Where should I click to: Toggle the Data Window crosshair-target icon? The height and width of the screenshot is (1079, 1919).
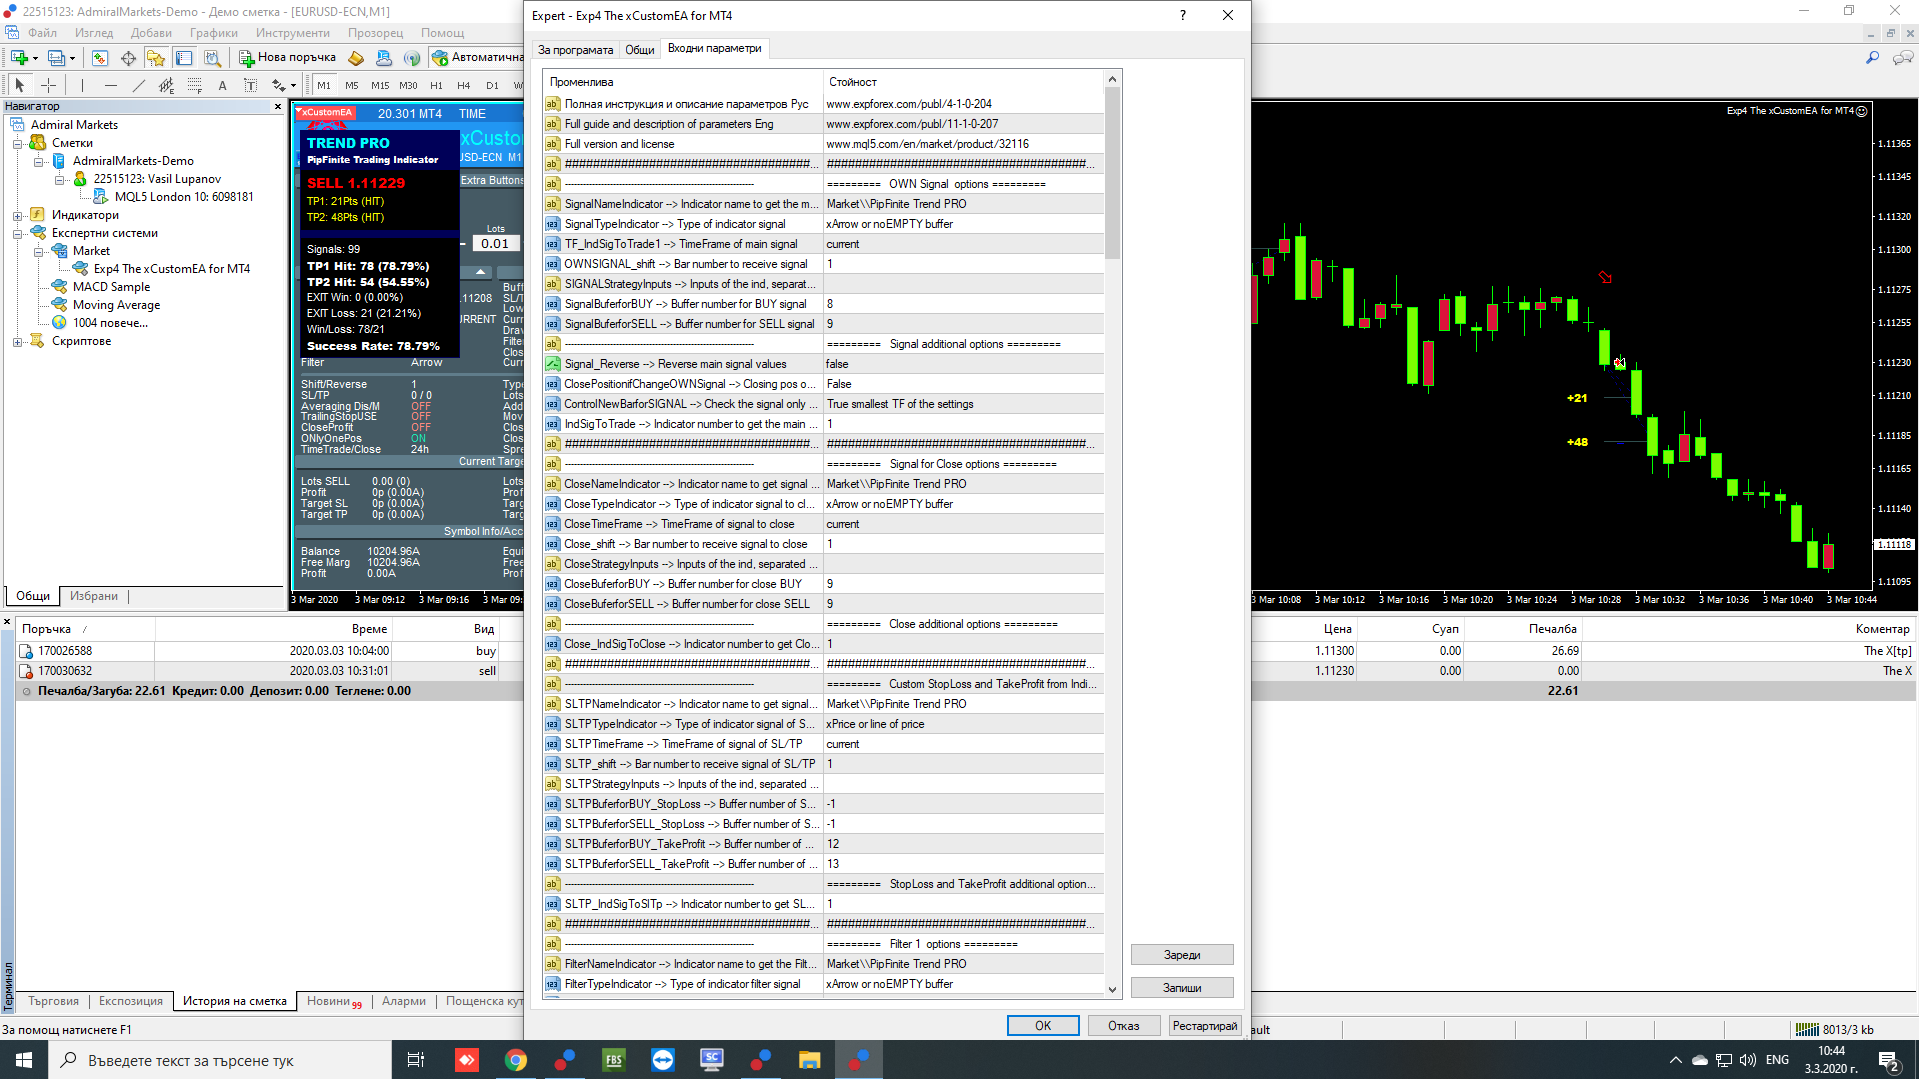click(x=128, y=58)
